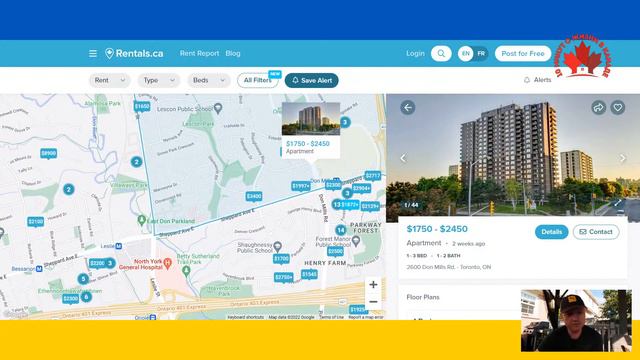The image size is (640, 360).
Task: Favorite the listing with the heart icon
Action: (x=618, y=107)
